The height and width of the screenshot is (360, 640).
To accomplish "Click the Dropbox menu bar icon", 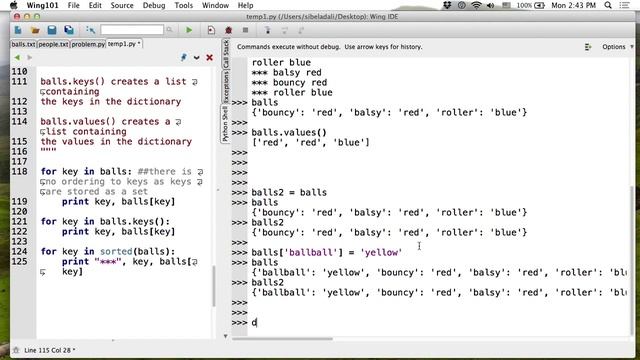I will (x=447, y=5).
